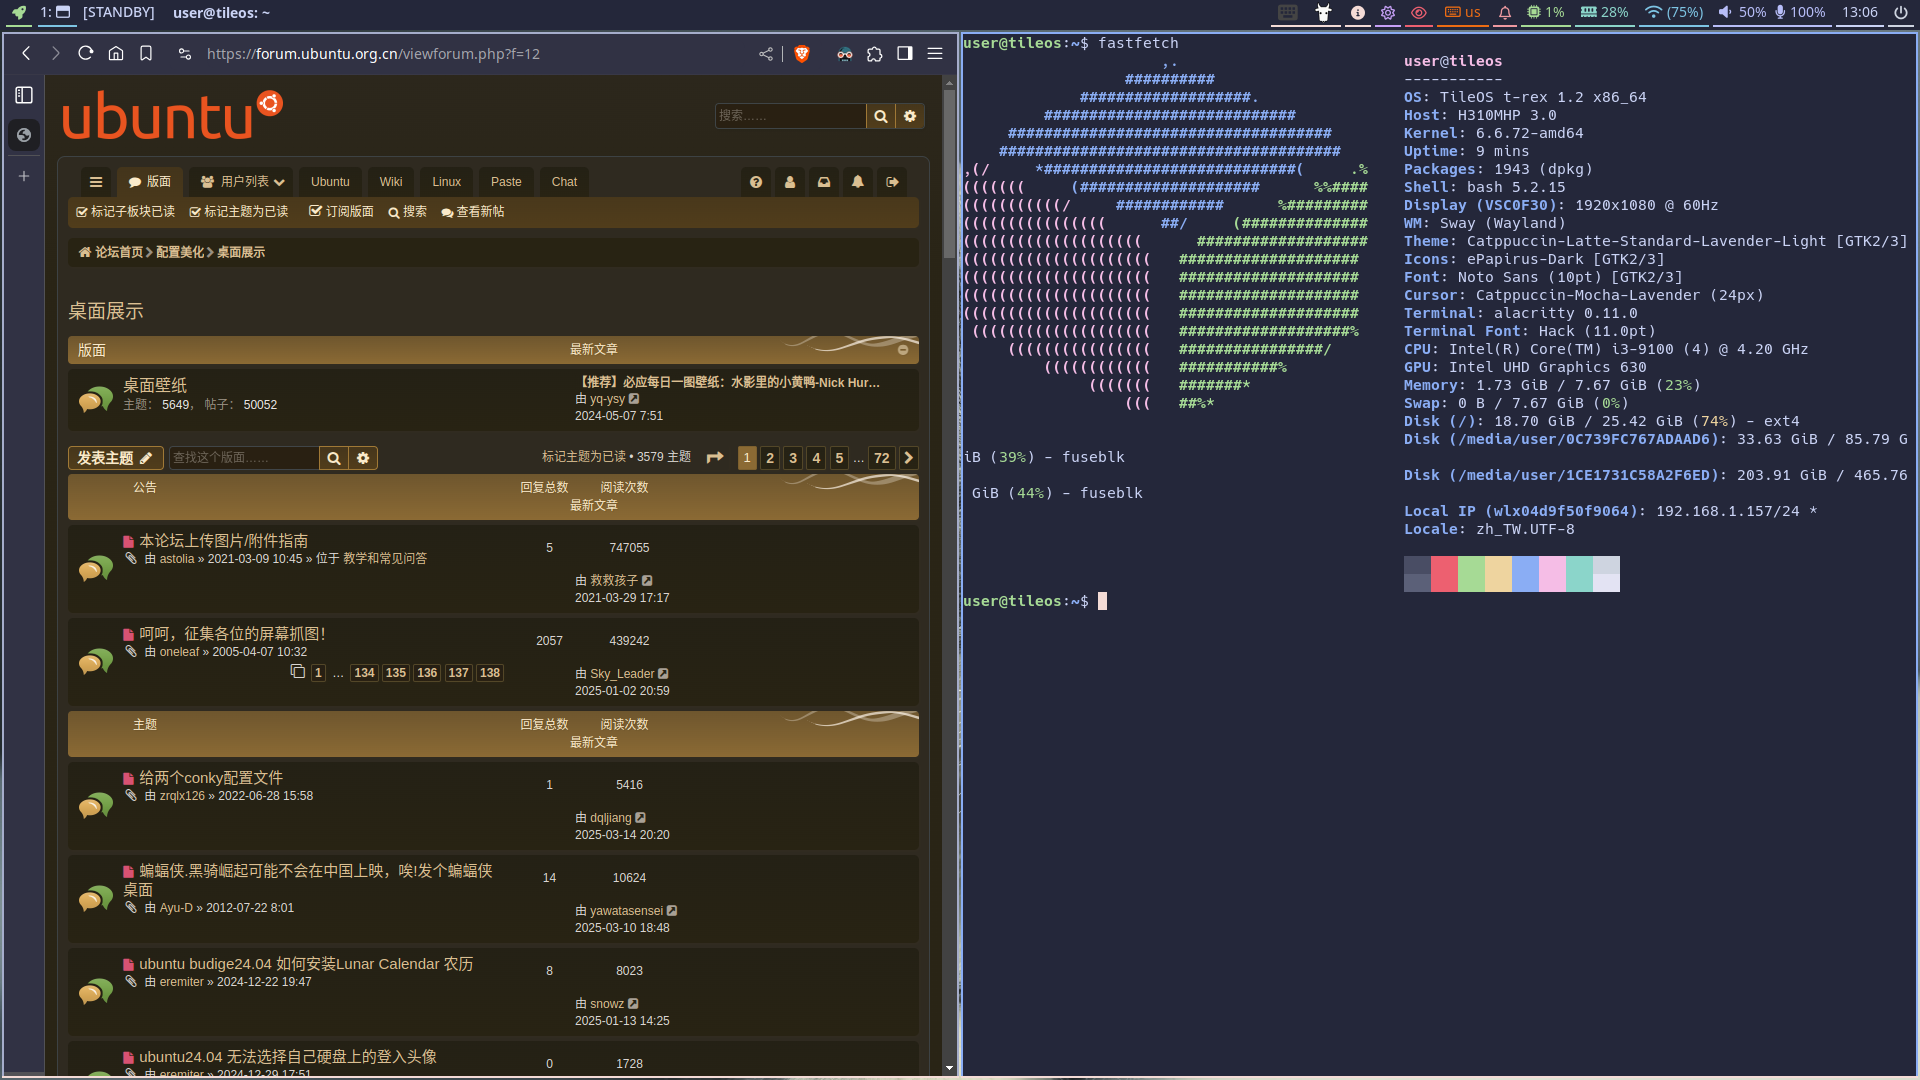Open the forum quick-links hamburger icon
Image resolution: width=1920 pixels, height=1080 pixels.
96,182
